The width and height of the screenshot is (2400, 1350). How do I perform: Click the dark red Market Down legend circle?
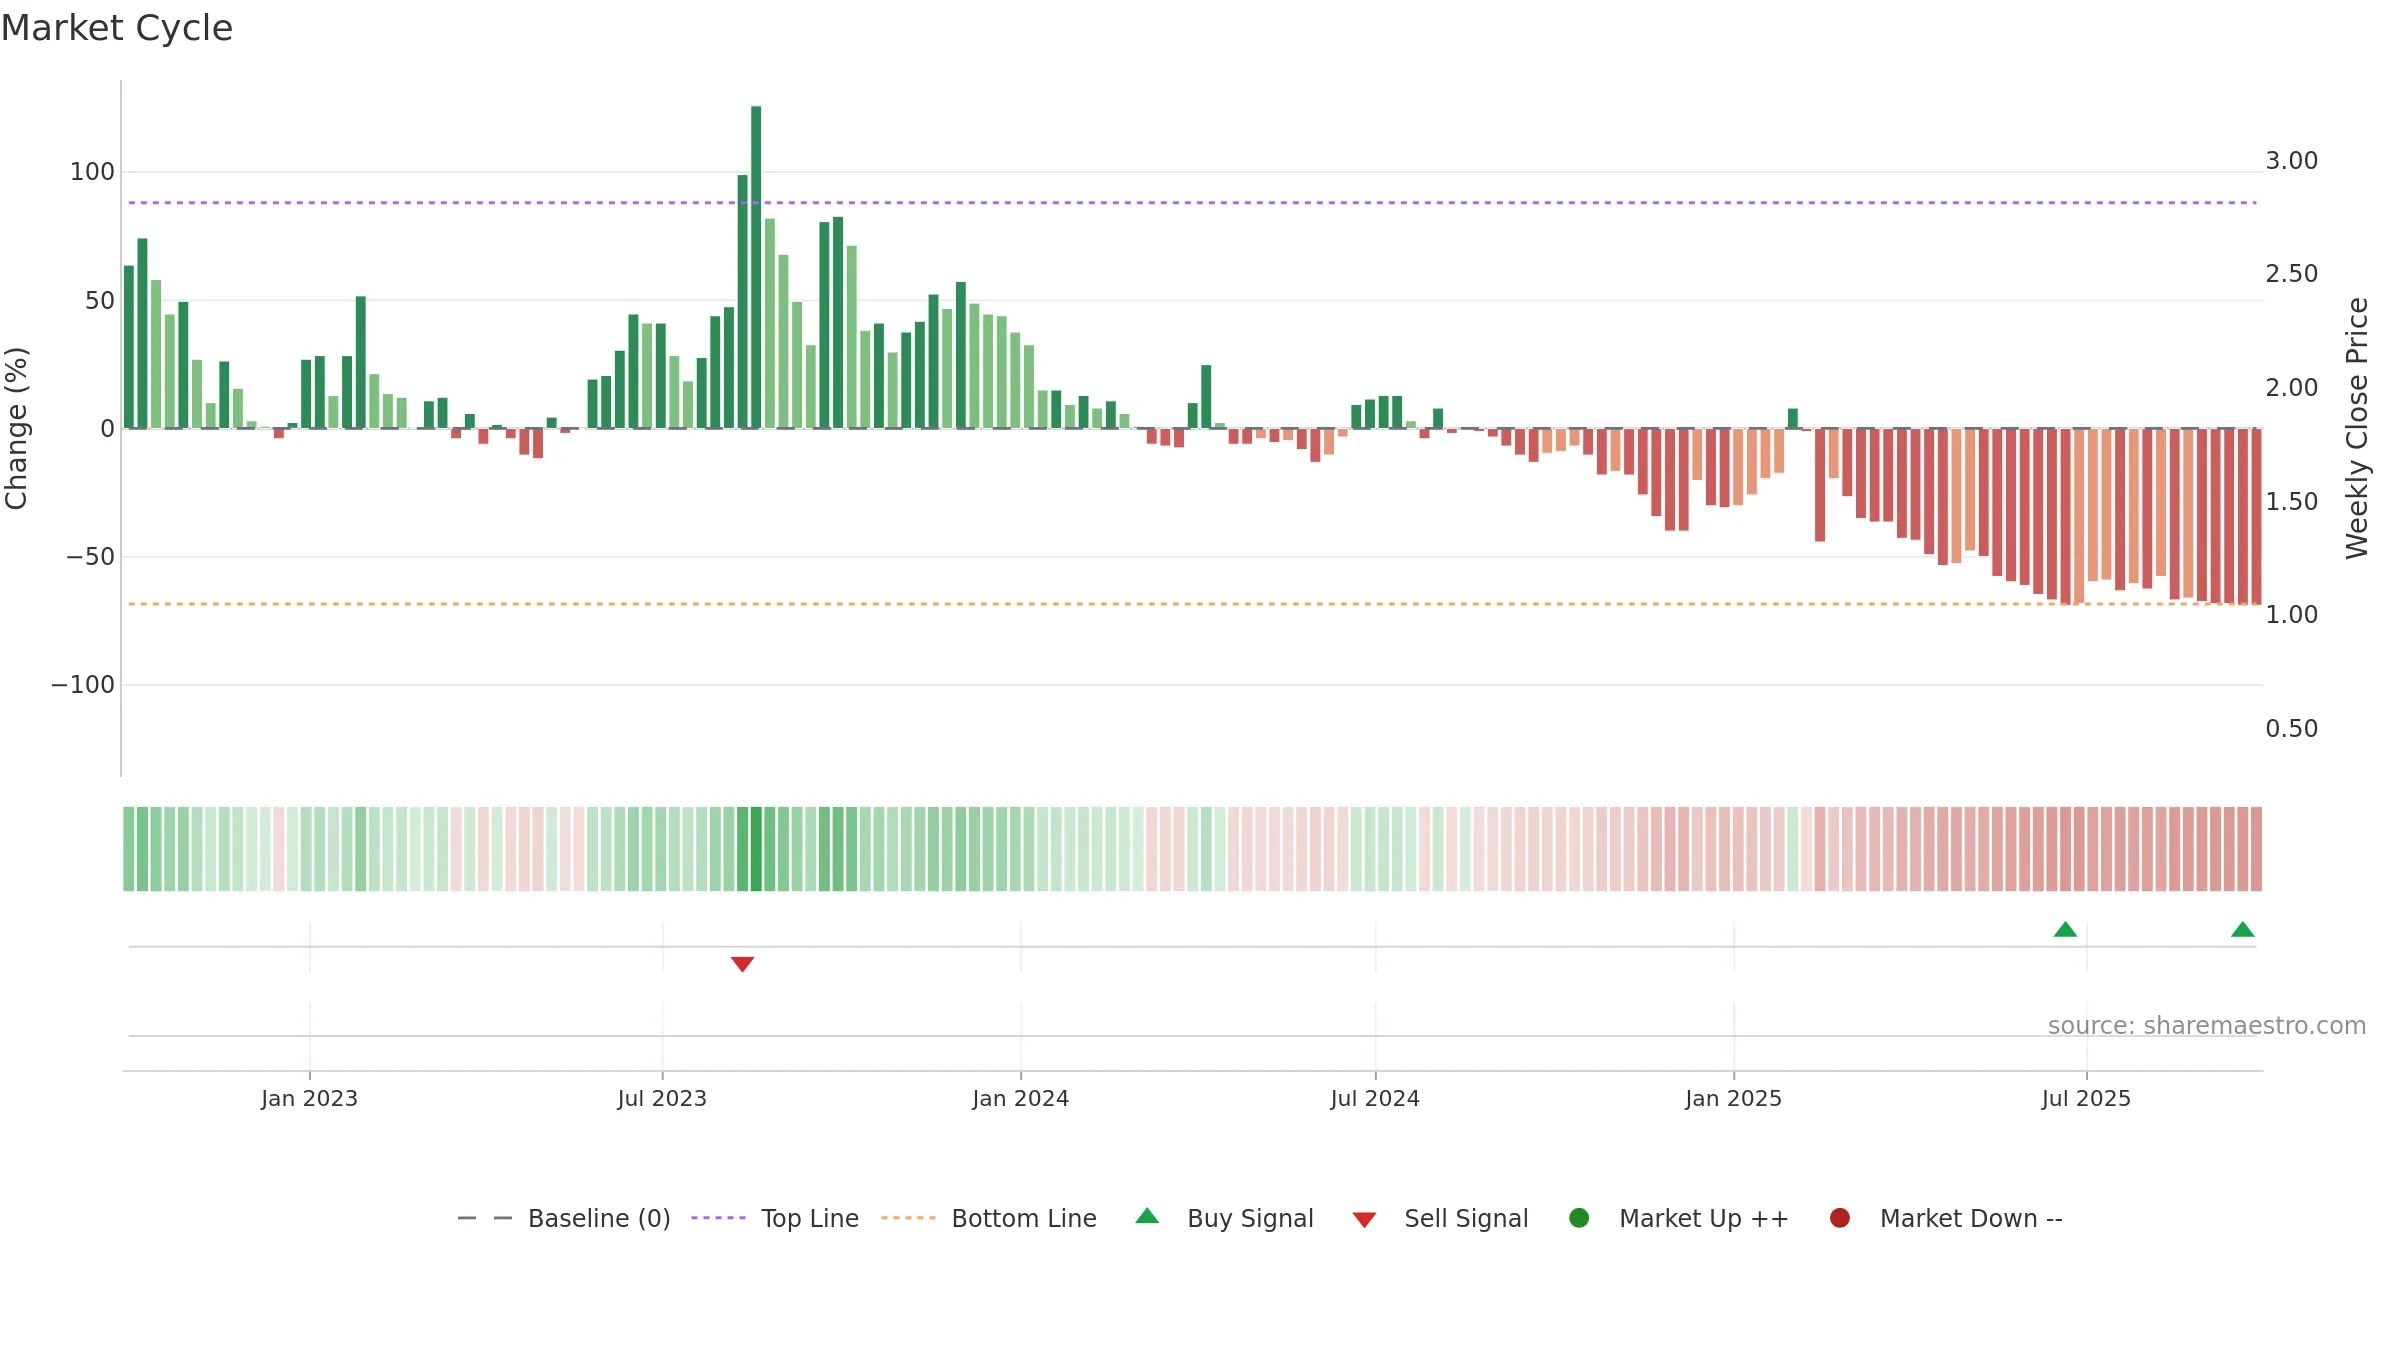coord(1839,1218)
